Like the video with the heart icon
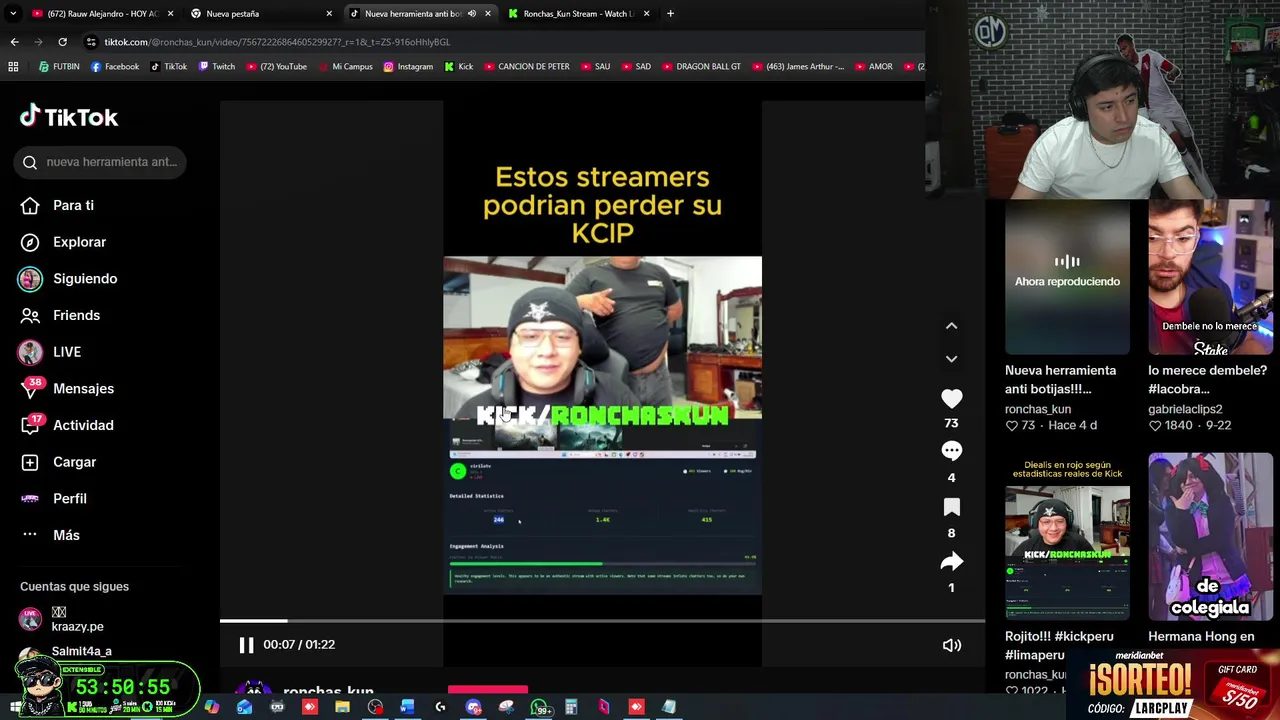Viewport: 1280px width, 720px height. tap(951, 398)
